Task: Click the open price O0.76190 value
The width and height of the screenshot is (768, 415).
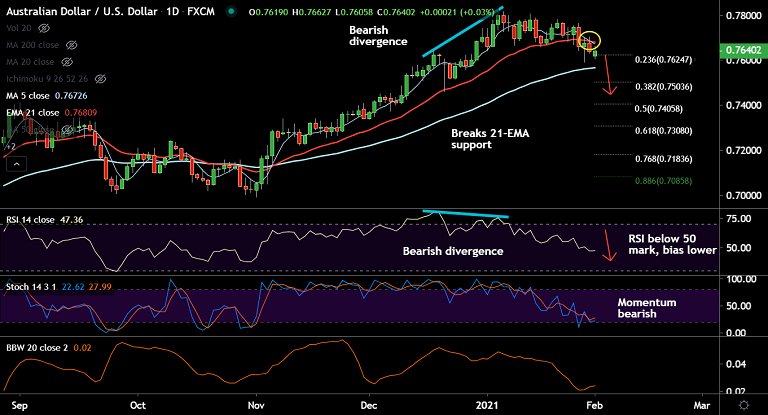Action: (268, 12)
